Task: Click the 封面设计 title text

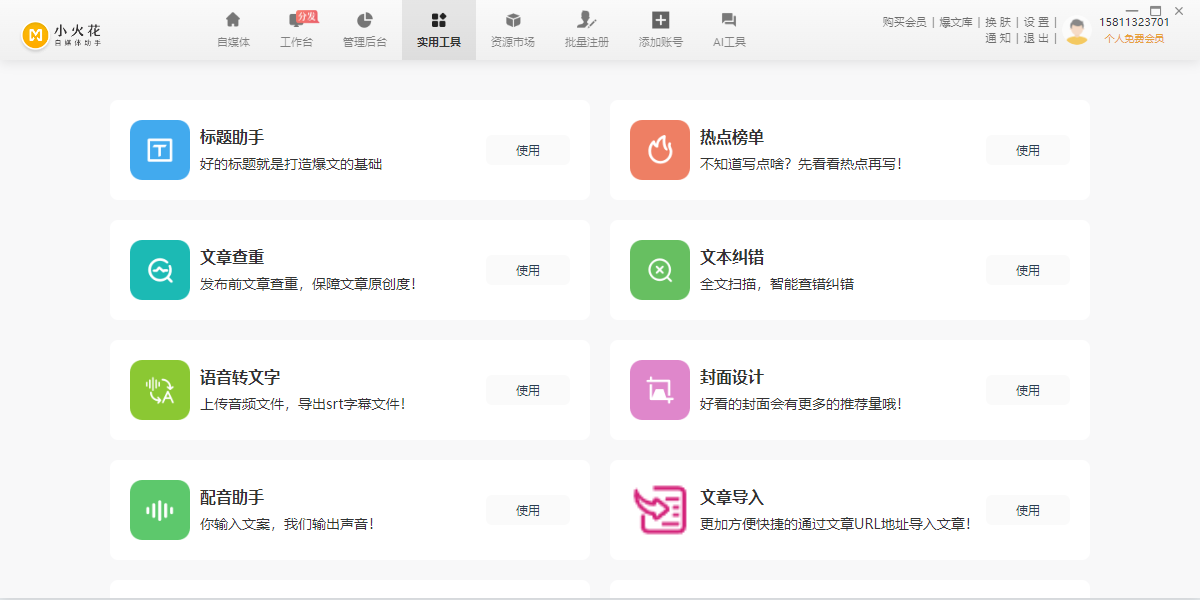Action: [732, 378]
